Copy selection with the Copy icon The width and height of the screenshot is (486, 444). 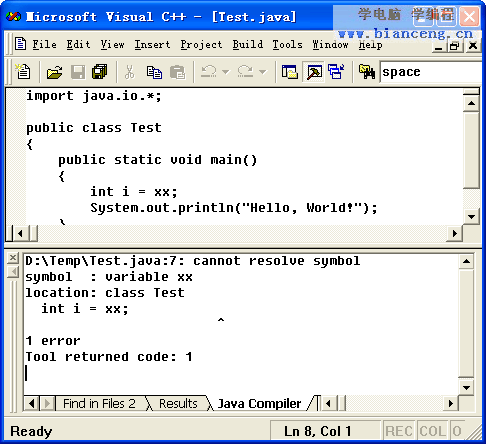pos(154,71)
